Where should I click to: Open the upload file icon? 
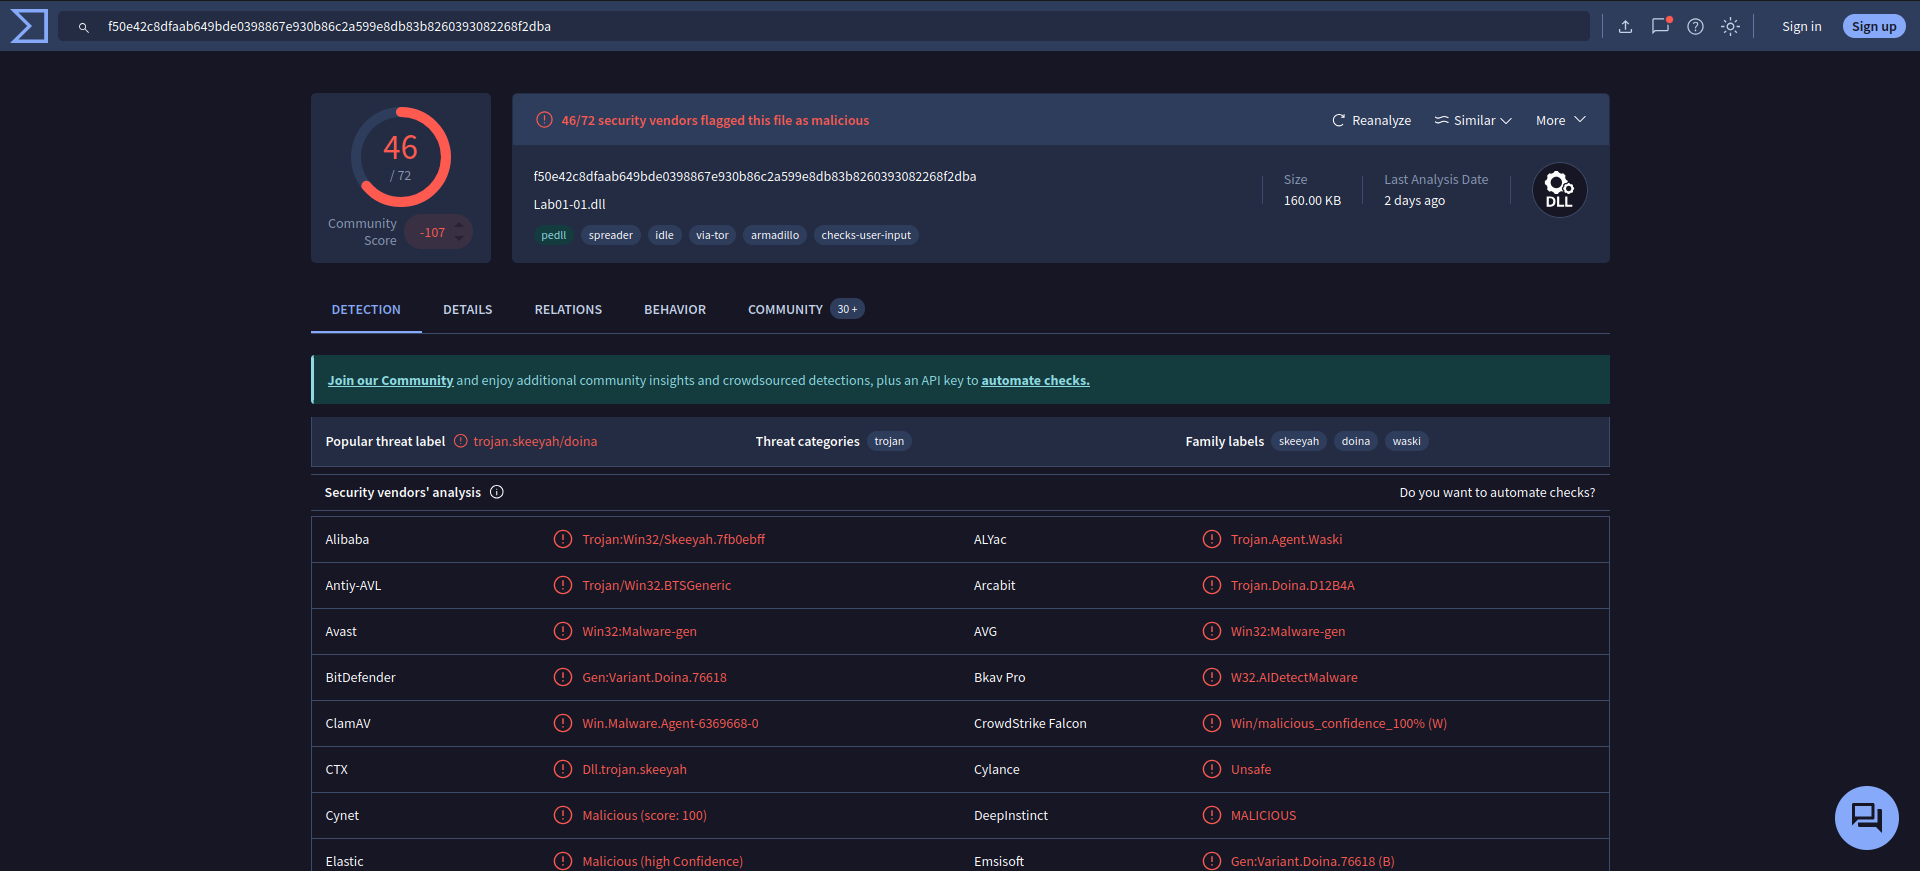point(1625,27)
